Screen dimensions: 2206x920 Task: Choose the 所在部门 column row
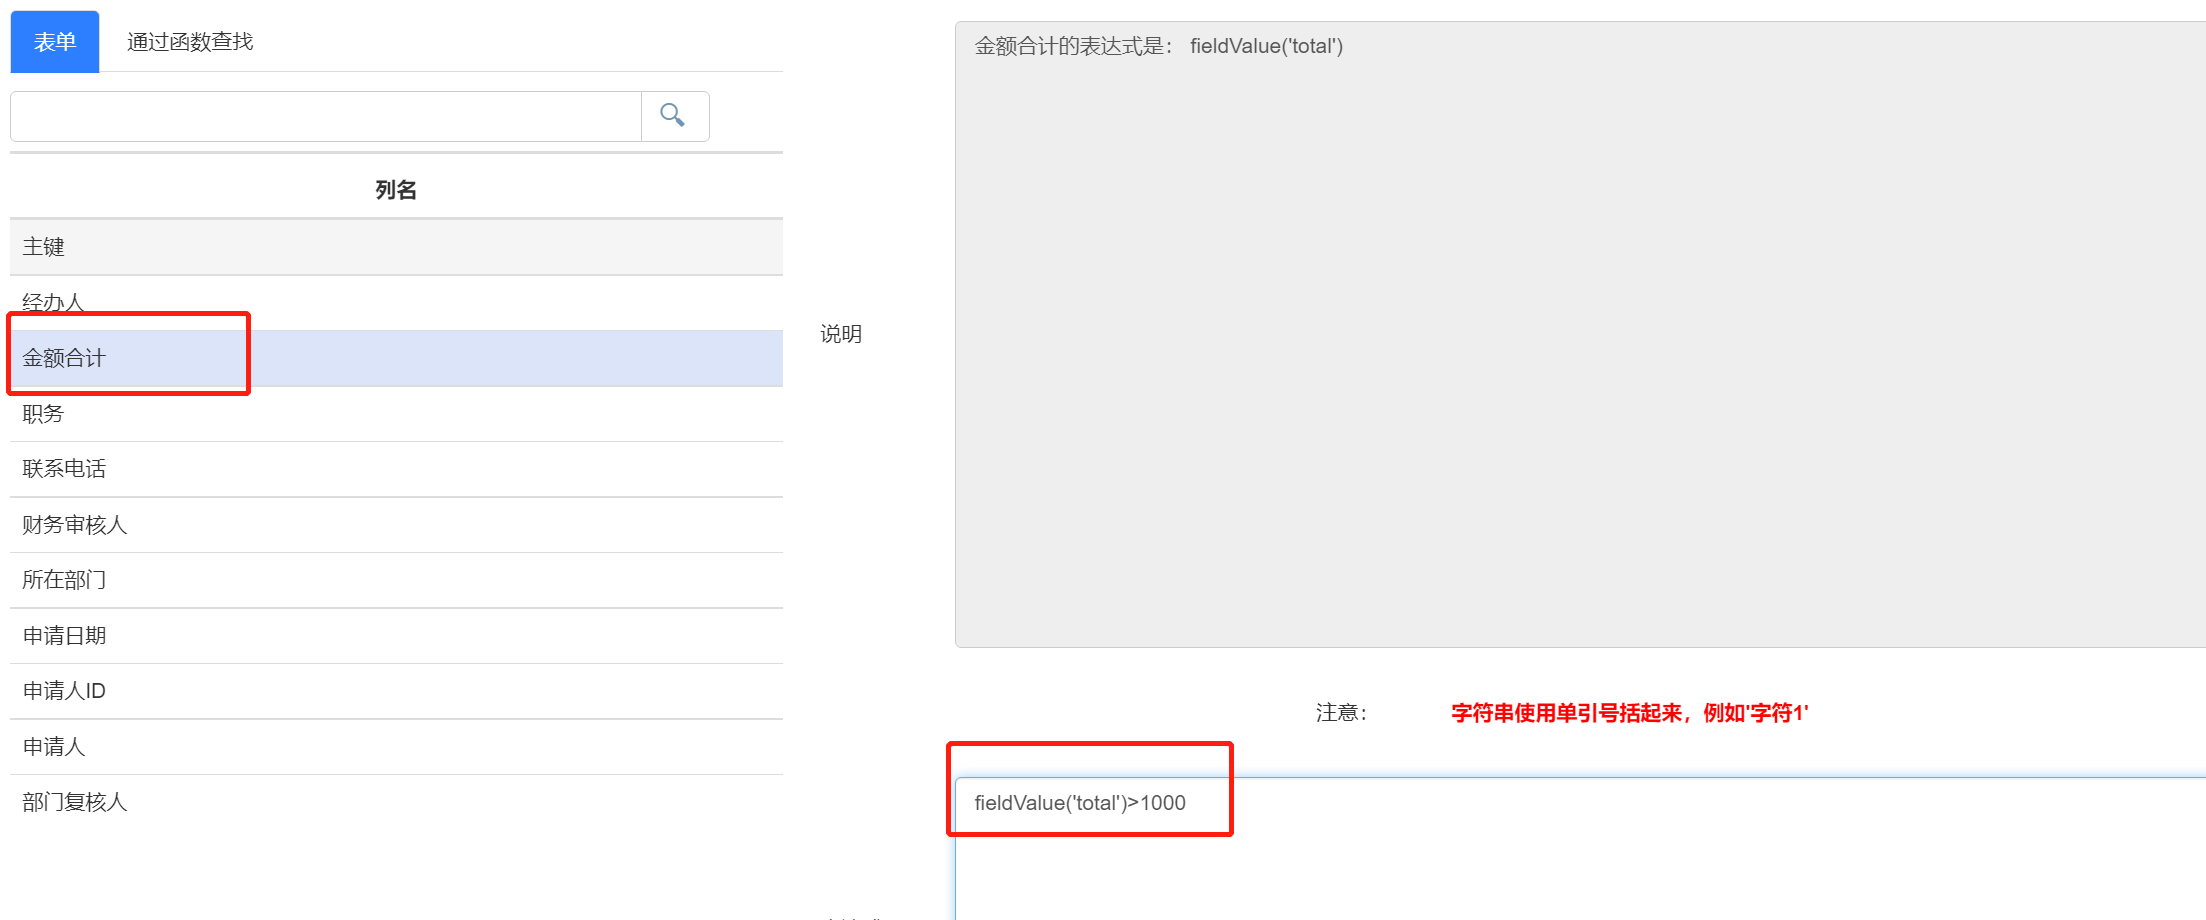click(x=396, y=580)
